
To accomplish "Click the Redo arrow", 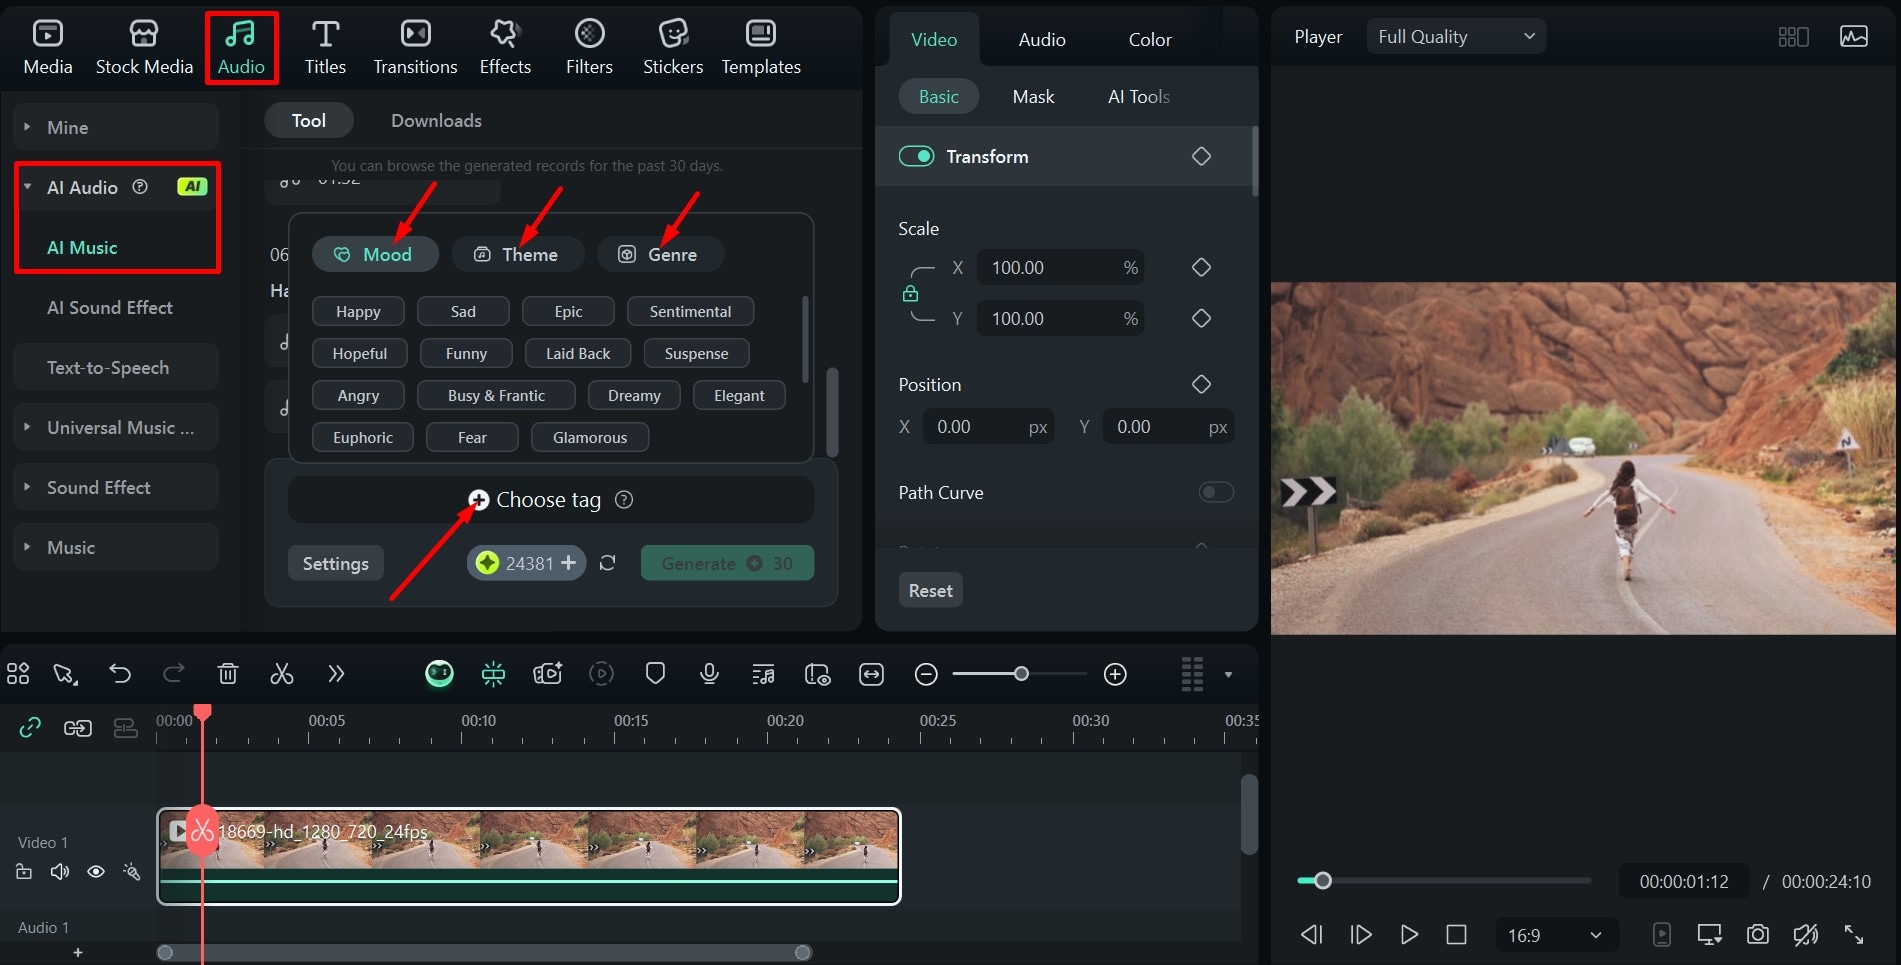I will (x=174, y=674).
